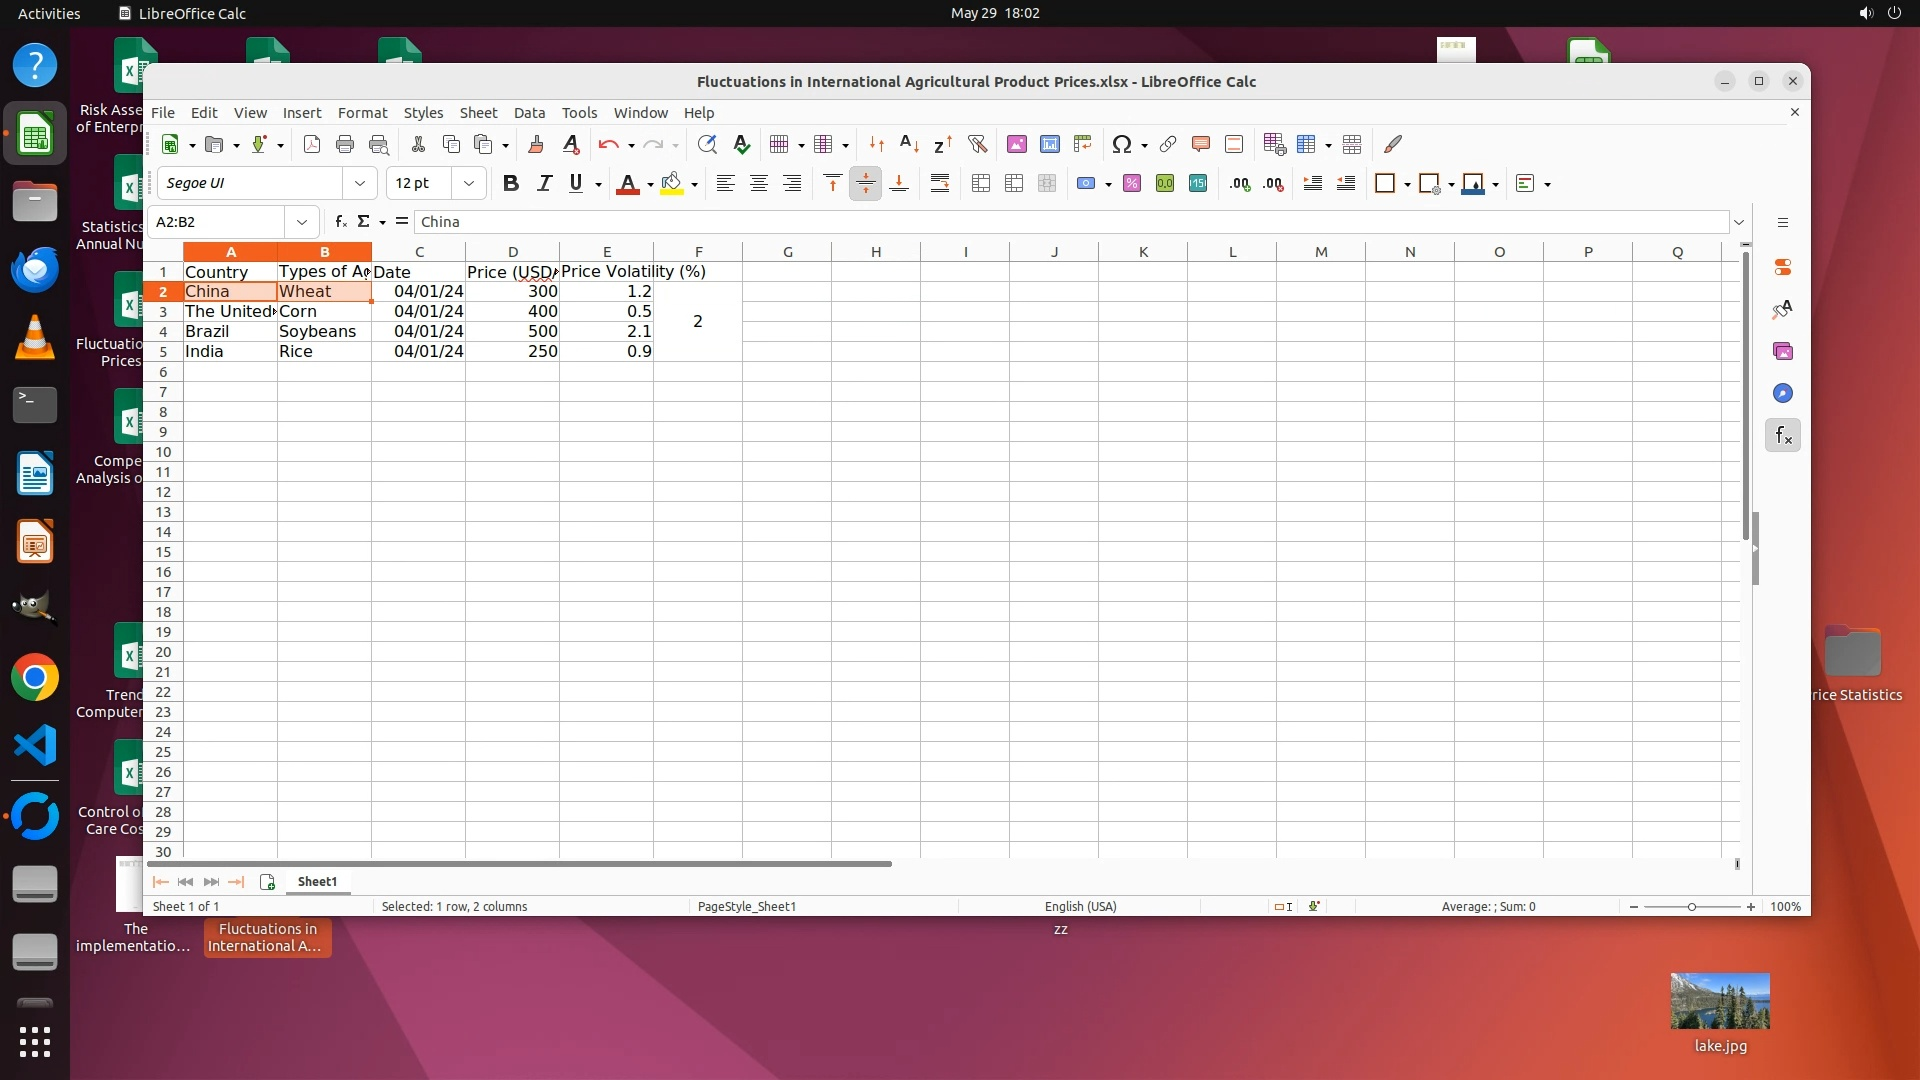Expand the font name dropdown
Screen dimensions: 1920x1080
(x=359, y=184)
